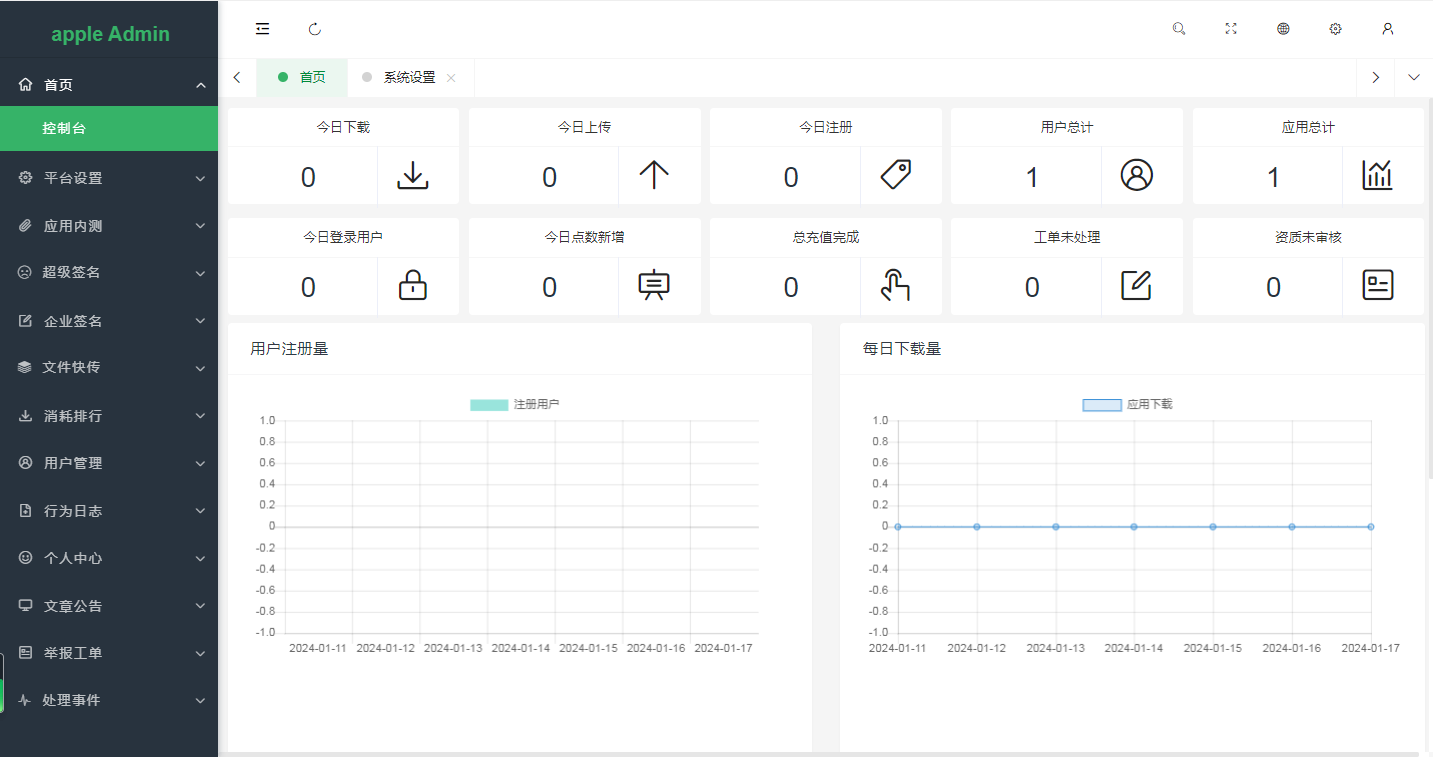The image size is (1433, 757).
Task: Click the edit note icon in 工单未处理 card
Action: 1137,285
